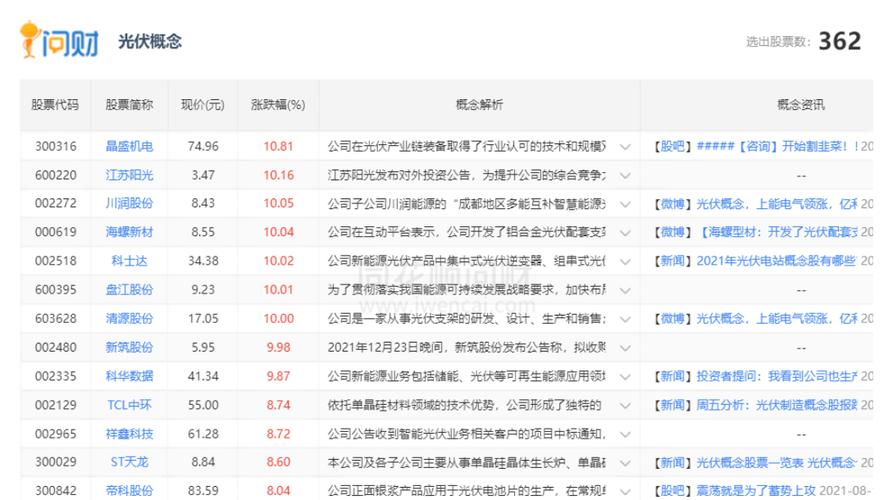The height and width of the screenshot is (500, 893).
Task: Open stock link 新筑股份
Action: pos(129,347)
